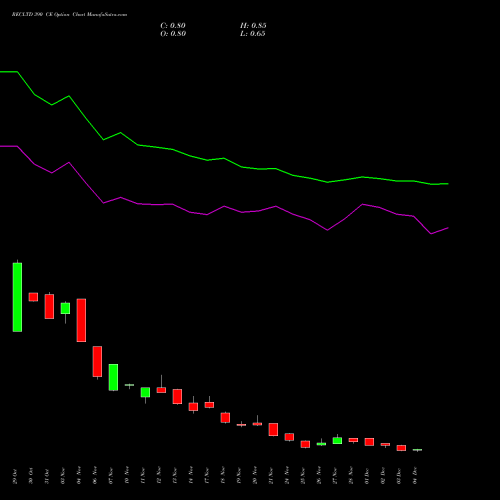
Task: Select the low value L: 0.65
Action: (x=253, y=34)
